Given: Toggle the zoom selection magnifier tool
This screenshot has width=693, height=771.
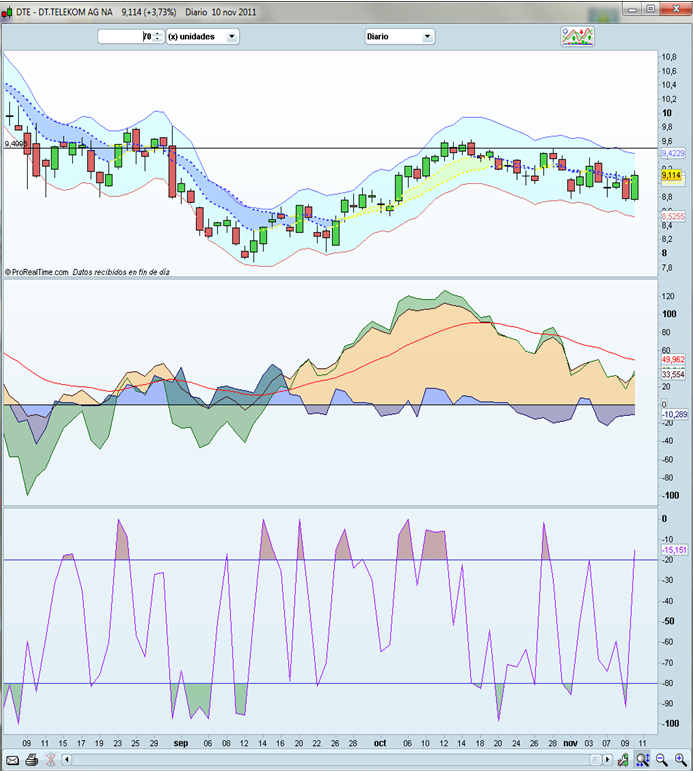Looking at the screenshot, I should click(x=643, y=760).
